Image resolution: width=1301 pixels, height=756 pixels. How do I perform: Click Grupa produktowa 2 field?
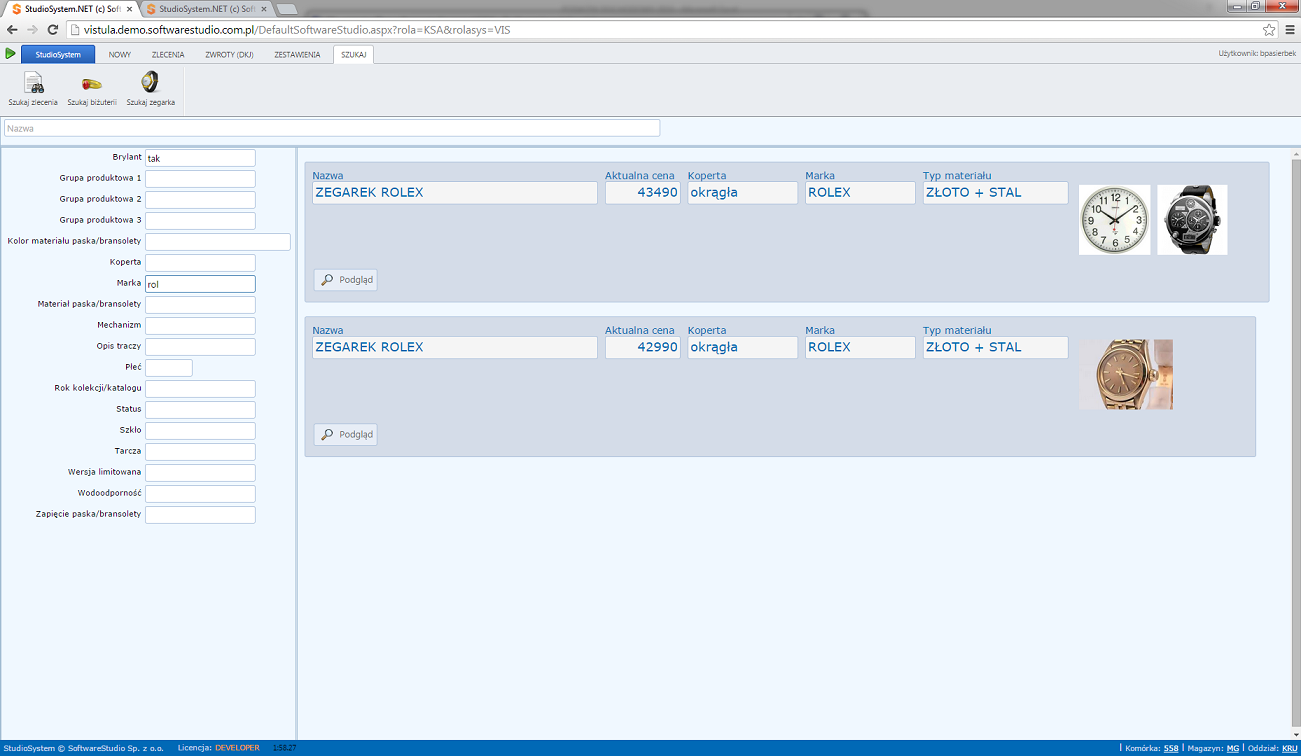click(x=200, y=200)
